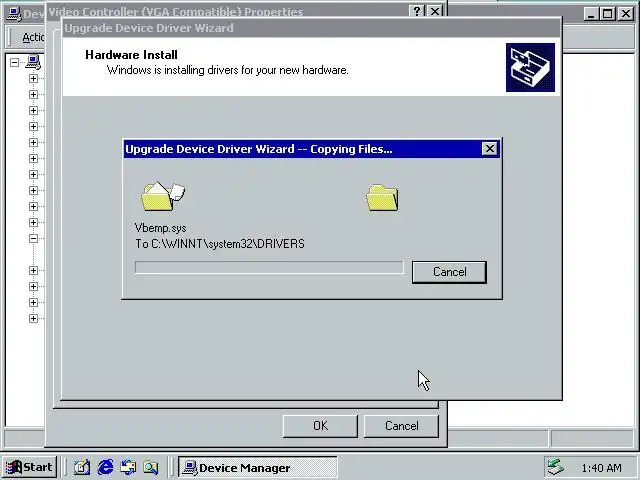This screenshot has width=640, height=480.
Task: Click the file copy progress bar
Action: (269, 267)
